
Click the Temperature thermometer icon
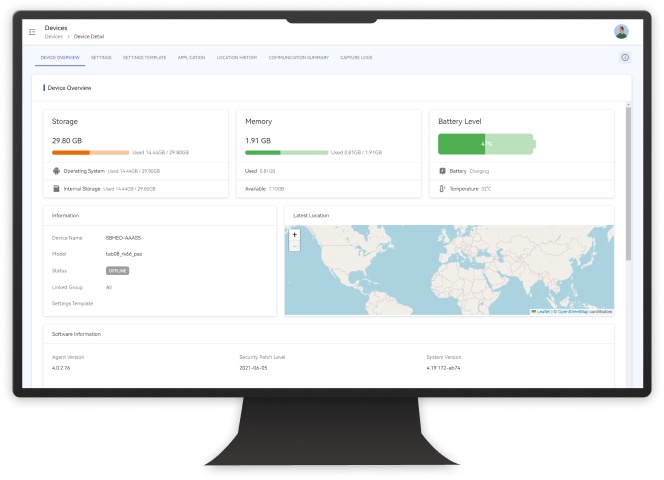coord(442,188)
